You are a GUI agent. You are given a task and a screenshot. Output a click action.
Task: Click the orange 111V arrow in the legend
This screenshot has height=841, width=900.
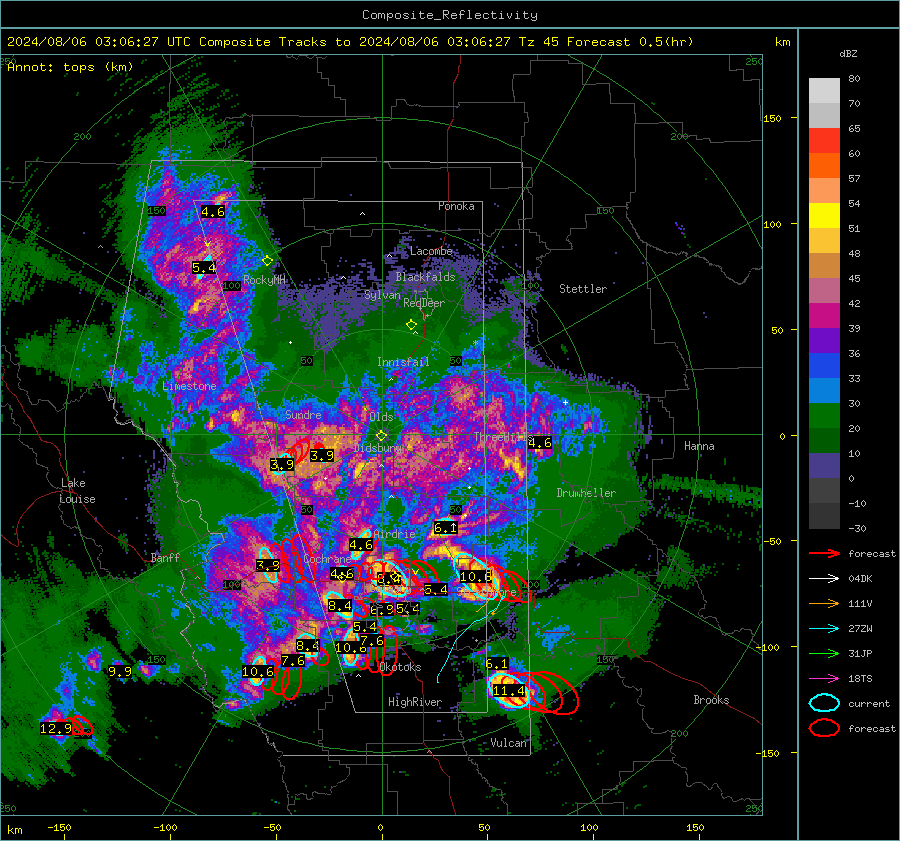click(x=824, y=603)
